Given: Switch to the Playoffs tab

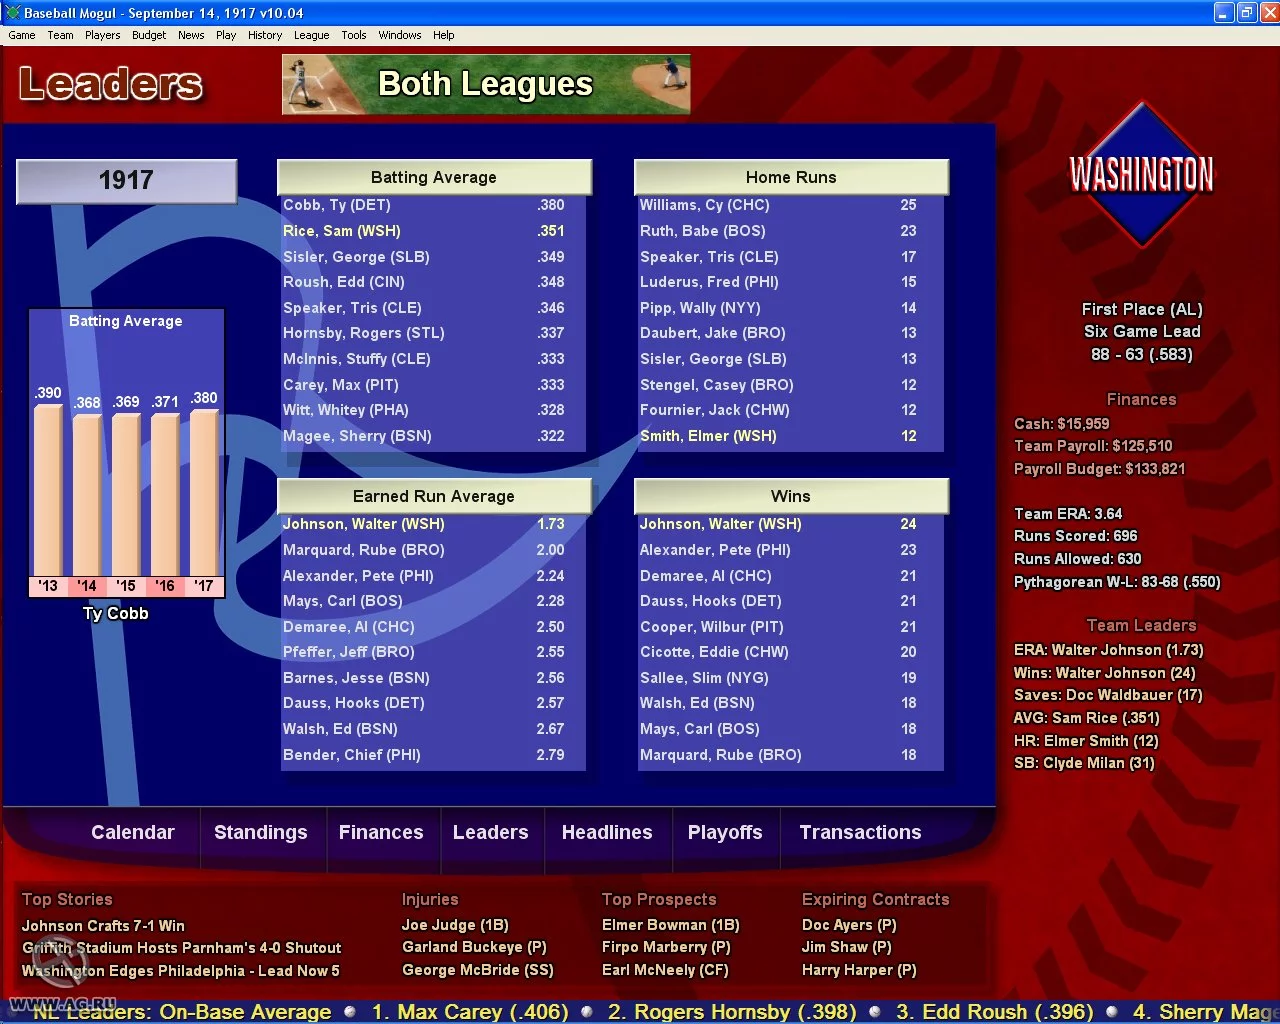Looking at the screenshot, I should point(725,832).
